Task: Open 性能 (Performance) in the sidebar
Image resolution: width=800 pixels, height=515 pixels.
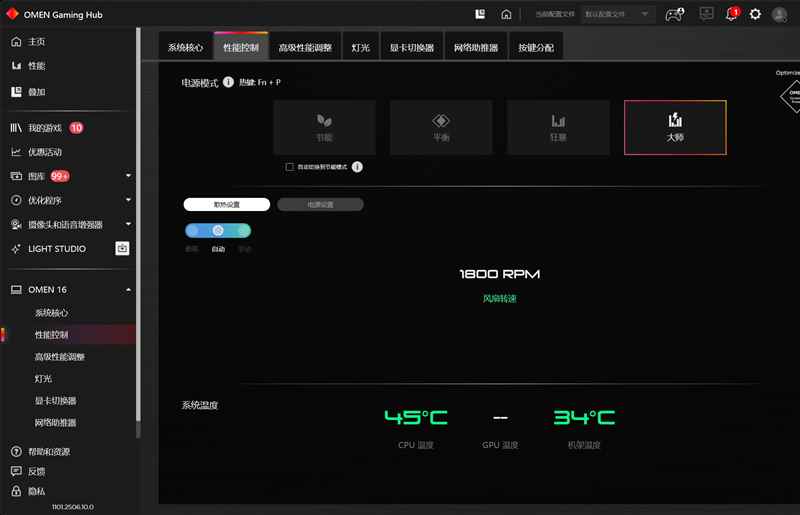Action: tap(36, 65)
